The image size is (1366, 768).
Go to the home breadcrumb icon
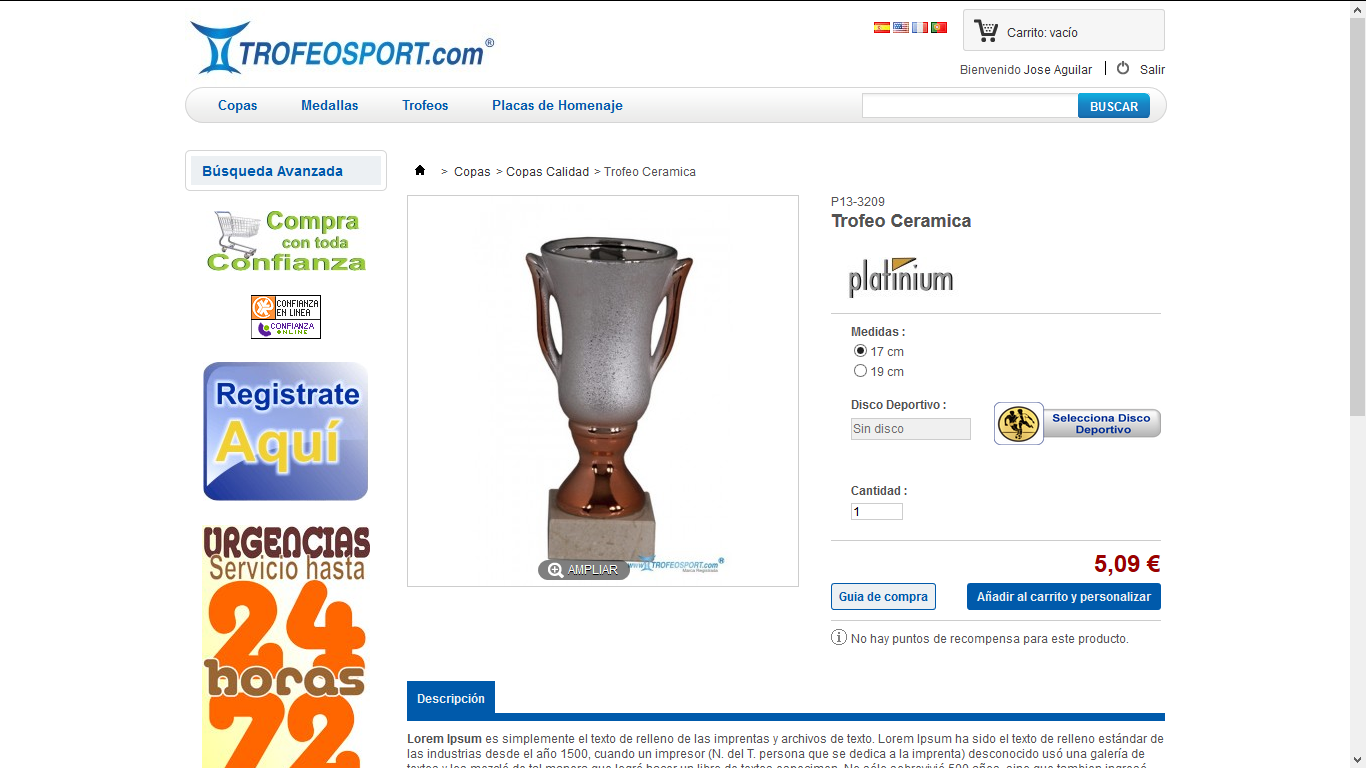point(420,171)
